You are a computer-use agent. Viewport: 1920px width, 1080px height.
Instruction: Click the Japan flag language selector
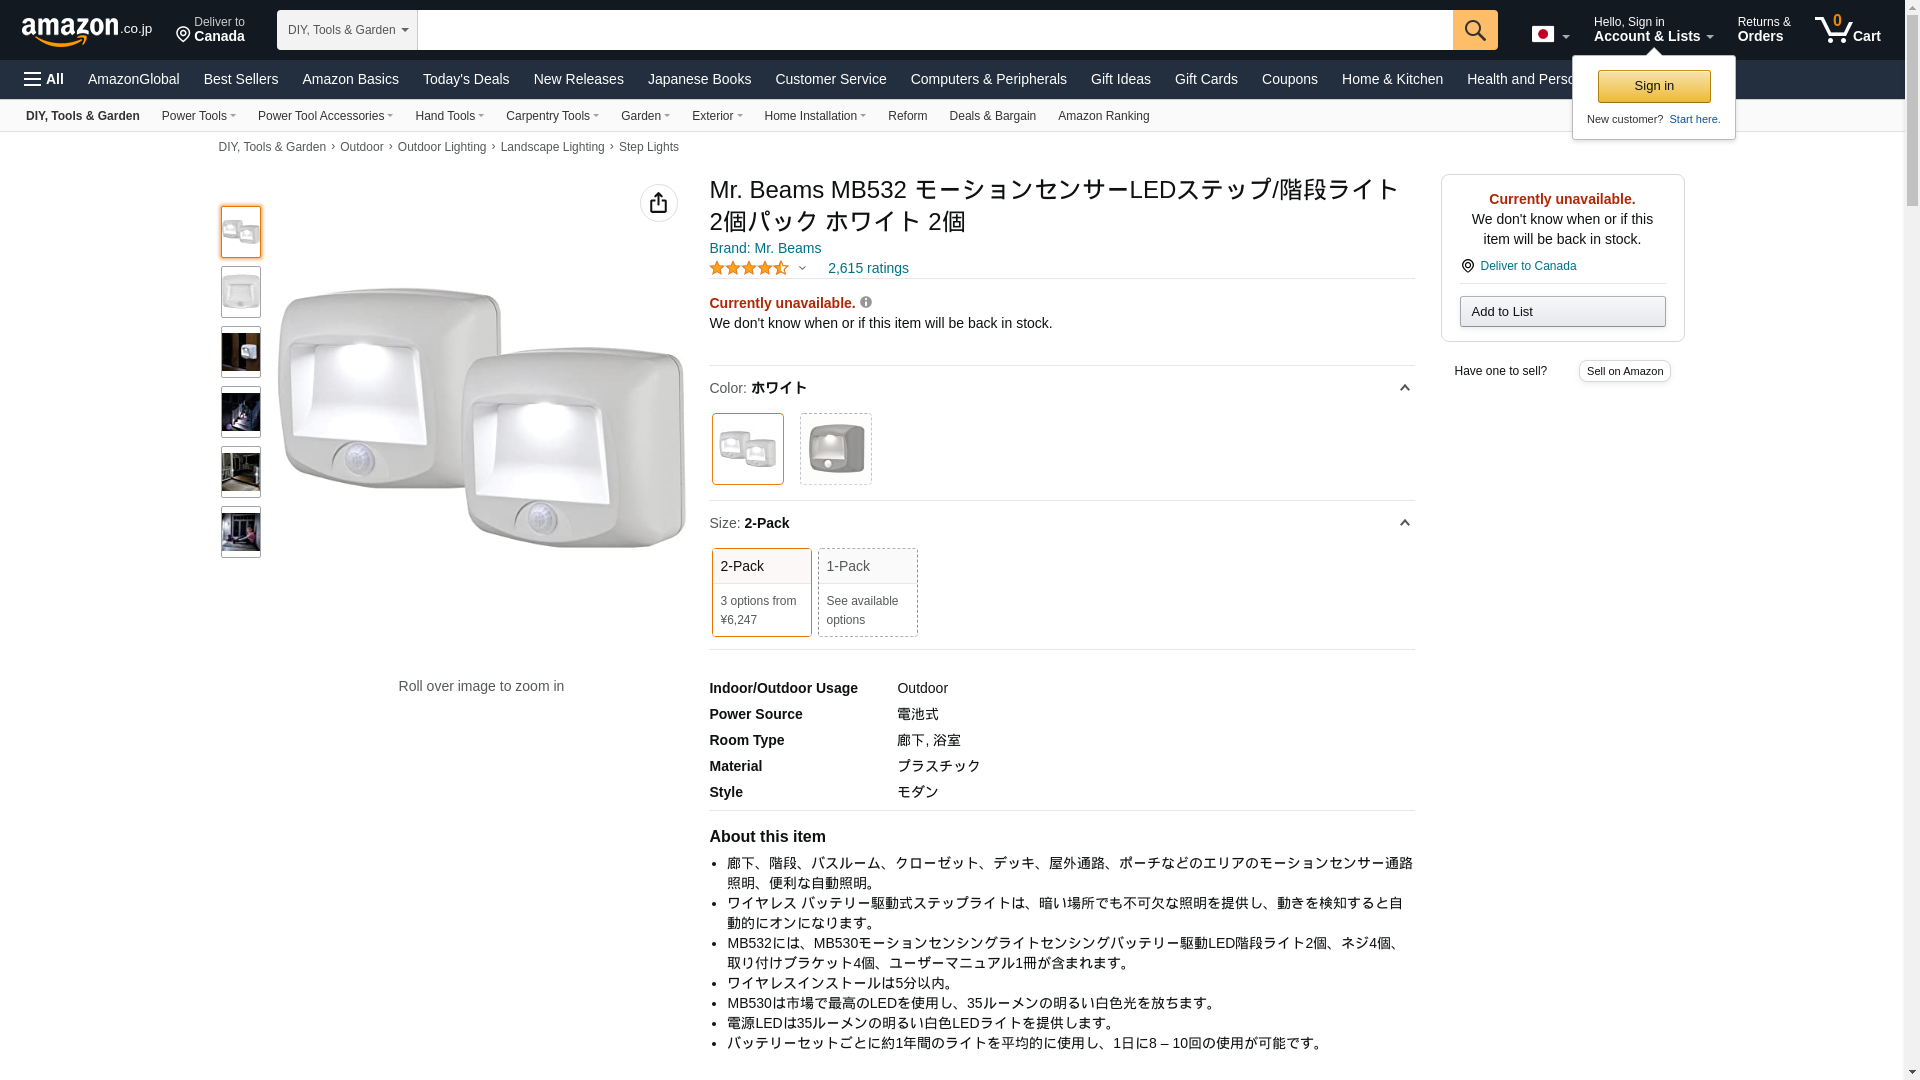tap(1550, 34)
